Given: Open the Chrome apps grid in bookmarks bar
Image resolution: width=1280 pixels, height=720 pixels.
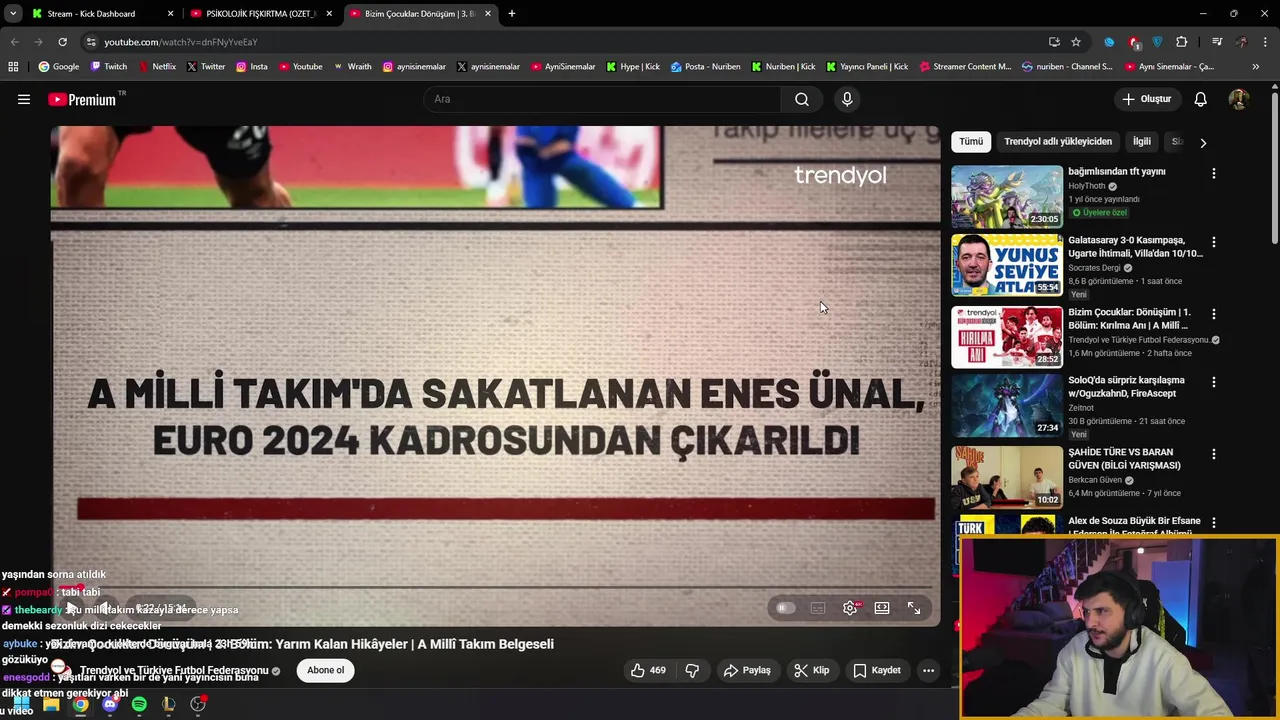Looking at the screenshot, I should (13, 67).
